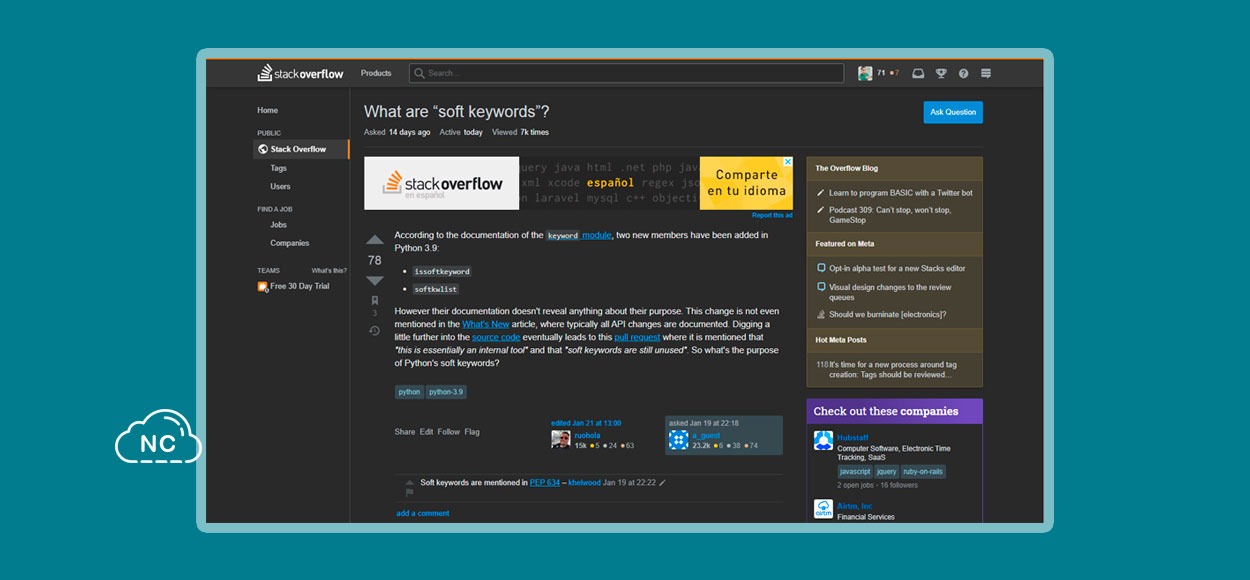Viewport: 1250px width, 580px height.
Task: Click the "Report this ad" link
Action: pos(772,215)
